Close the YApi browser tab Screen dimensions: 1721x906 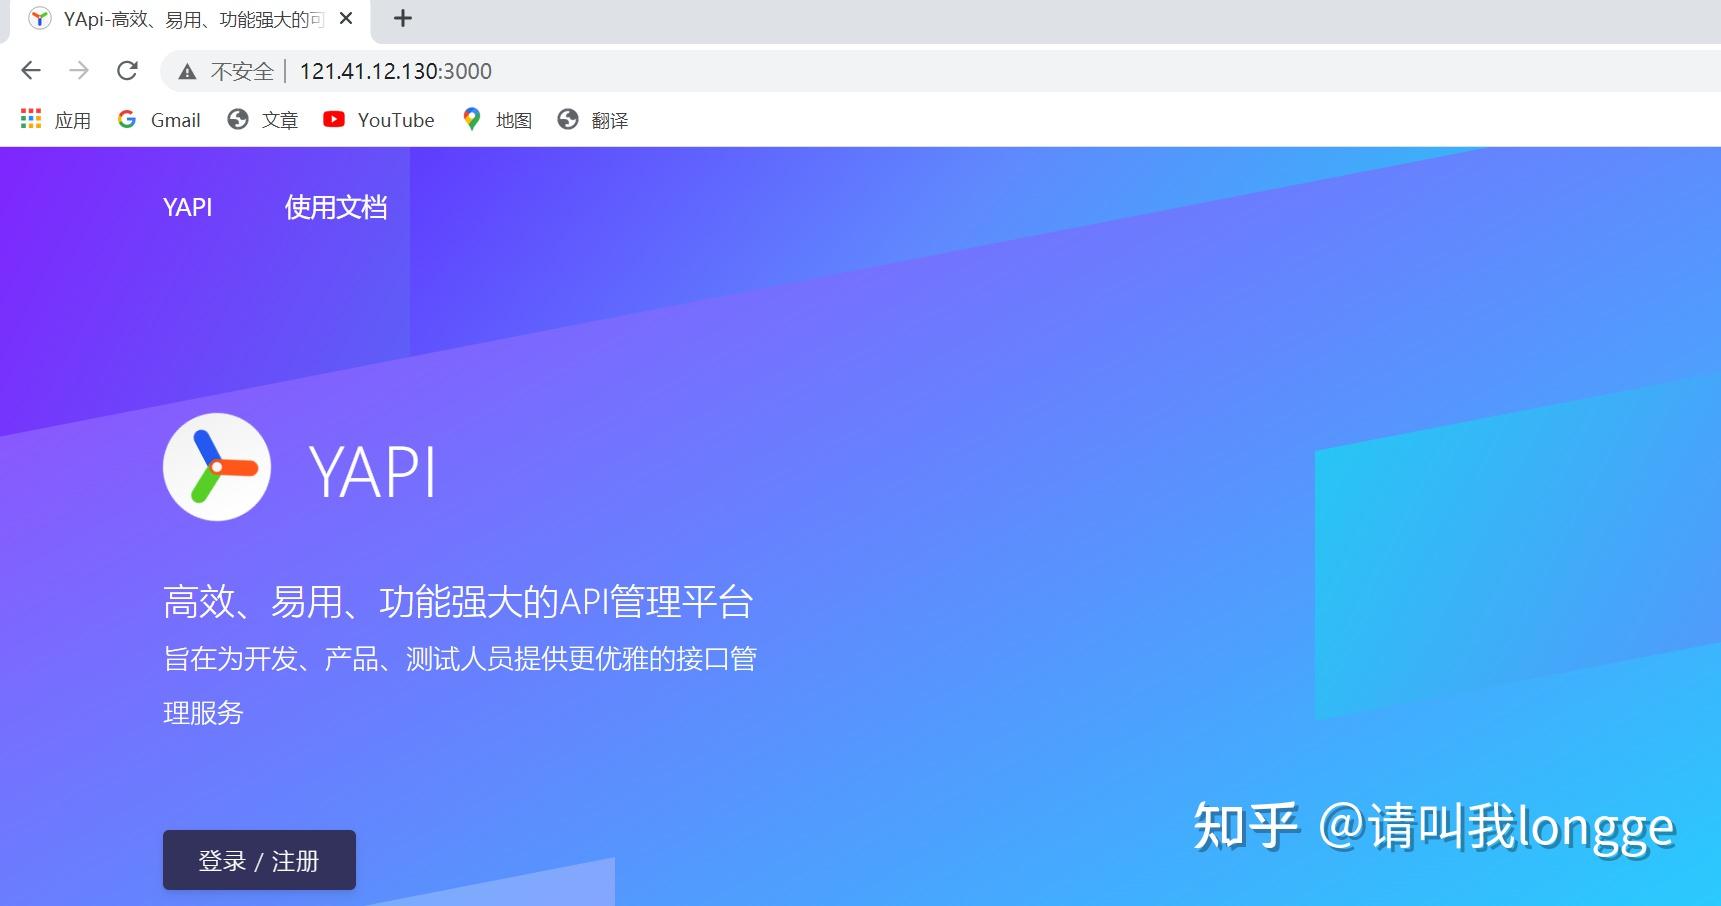pyautogui.click(x=346, y=18)
